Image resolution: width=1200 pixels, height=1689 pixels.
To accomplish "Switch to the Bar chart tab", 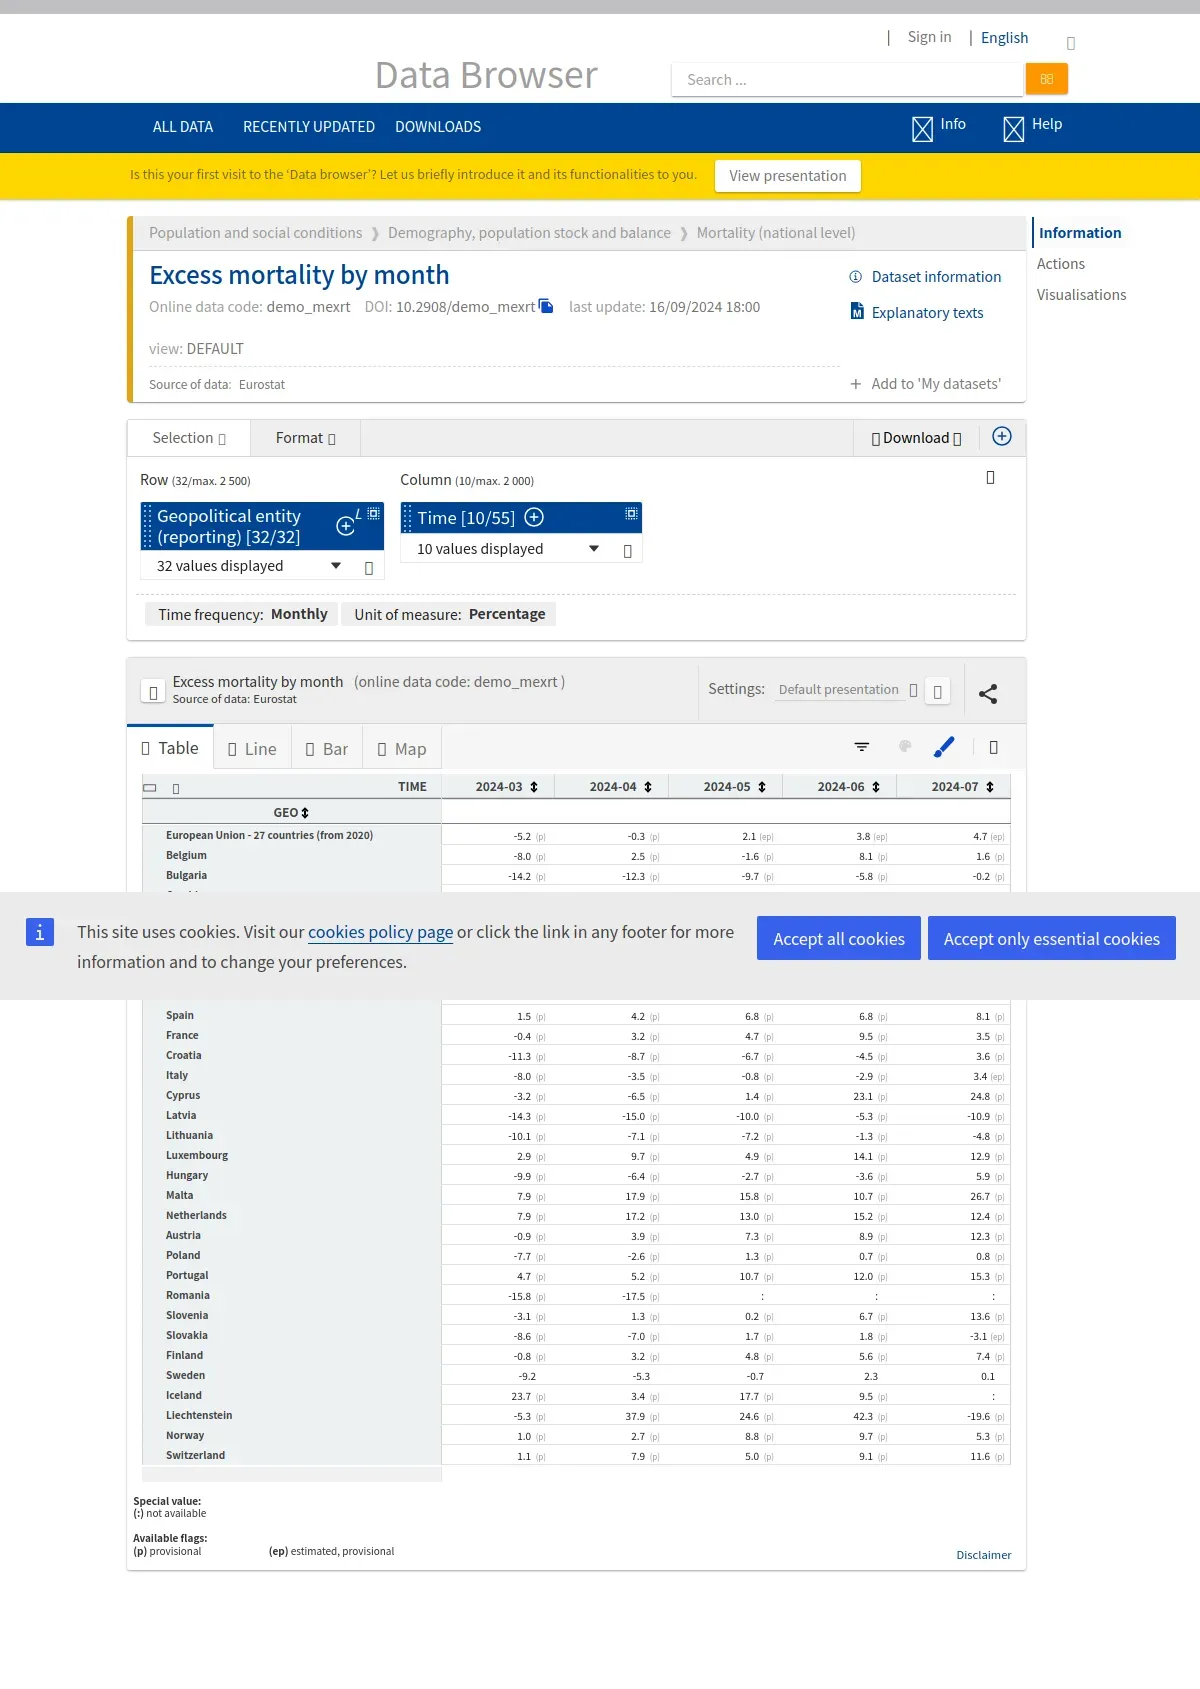I will [x=327, y=749].
